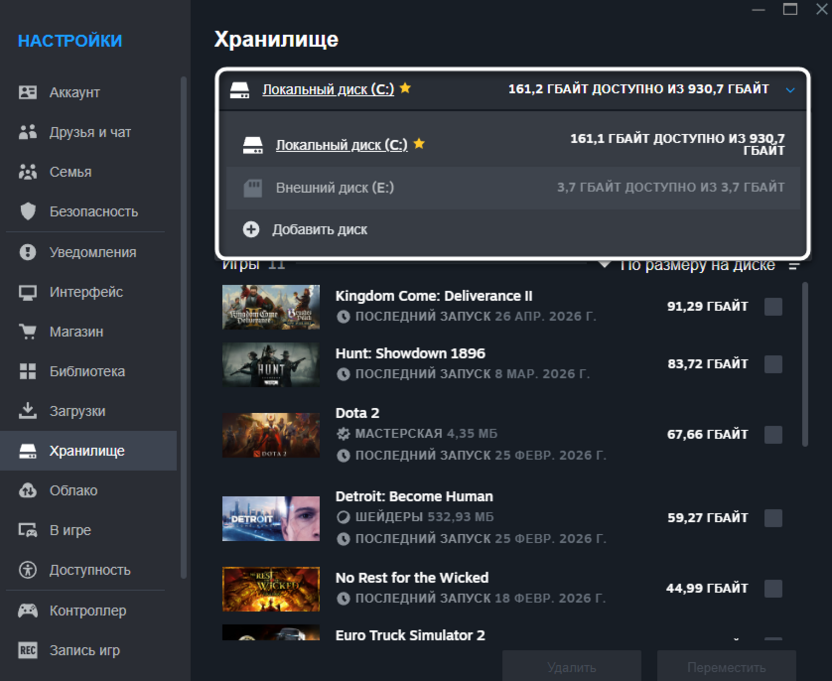832x681 pixels.
Task: Switch to the Безопасность section
Action: (x=89, y=211)
